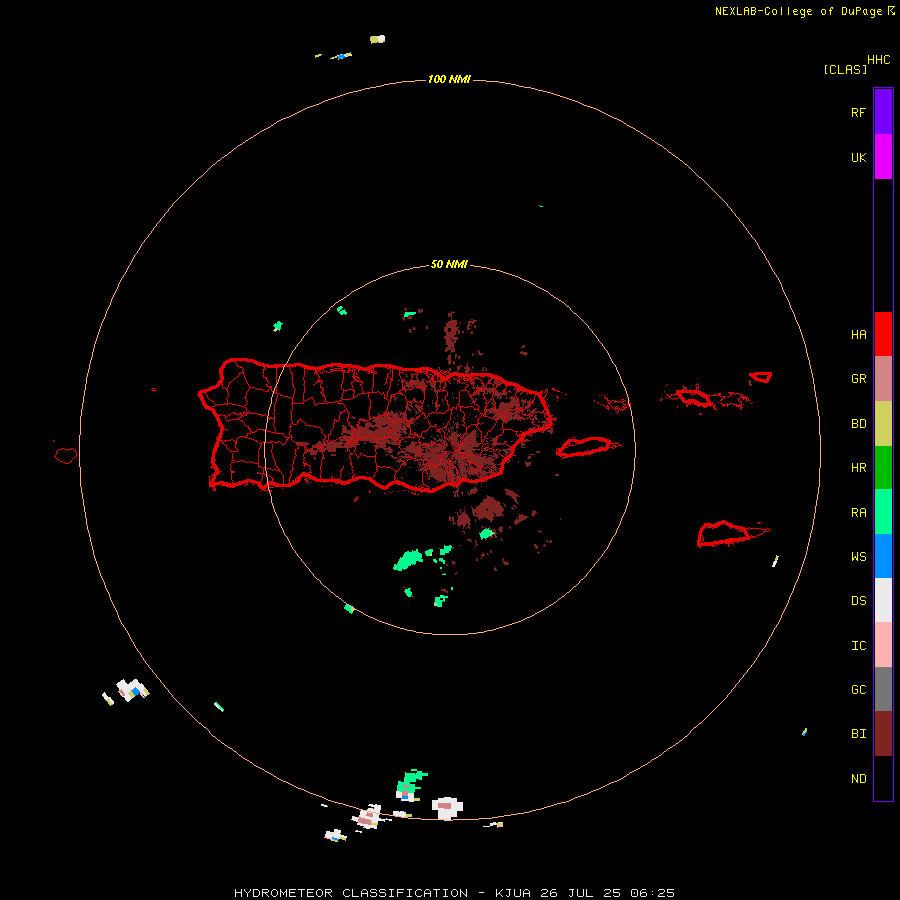
Task: Click the ND black legend swatch
Action: (x=883, y=778)
